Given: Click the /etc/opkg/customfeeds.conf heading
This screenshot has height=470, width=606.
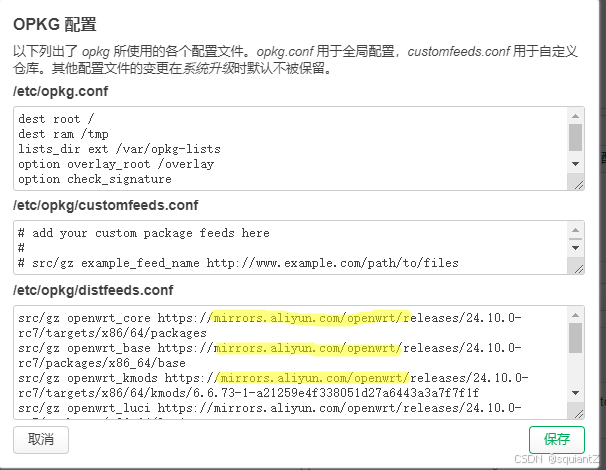Looking at the screenshot, I should tap(106, 205).
